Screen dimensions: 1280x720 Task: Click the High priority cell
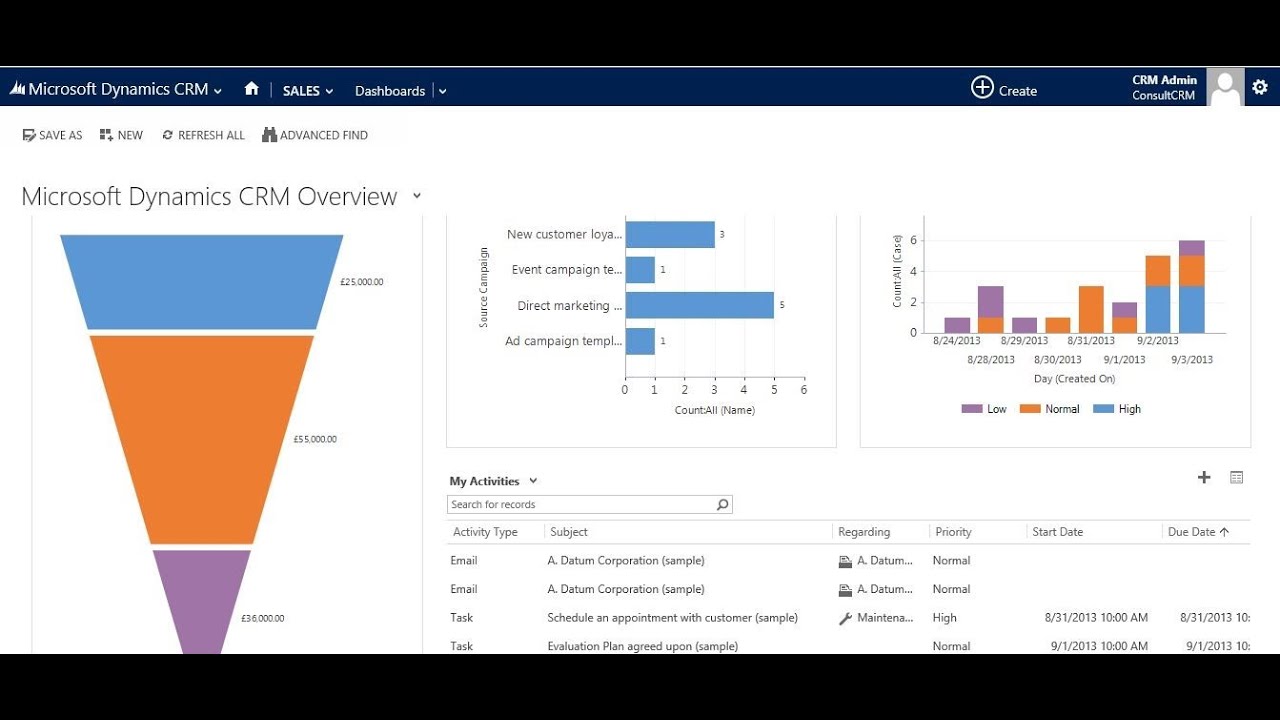click(944, 618)
